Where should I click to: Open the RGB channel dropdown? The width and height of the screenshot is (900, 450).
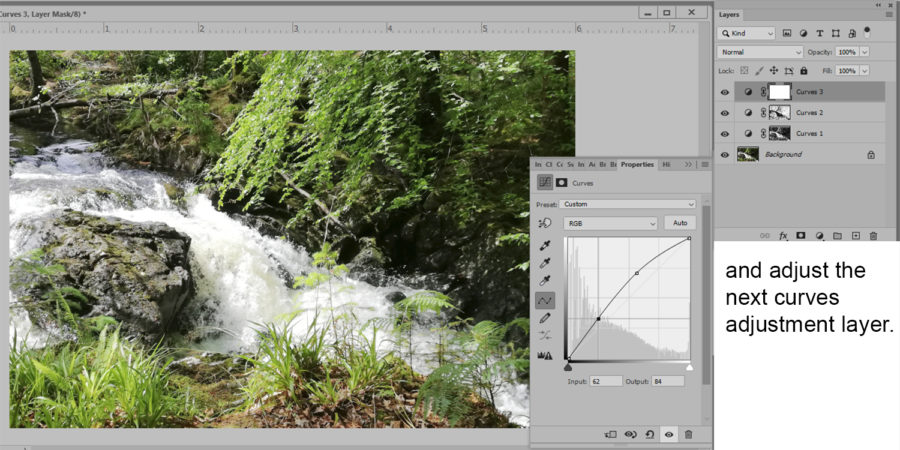click(x=609, y=223)
